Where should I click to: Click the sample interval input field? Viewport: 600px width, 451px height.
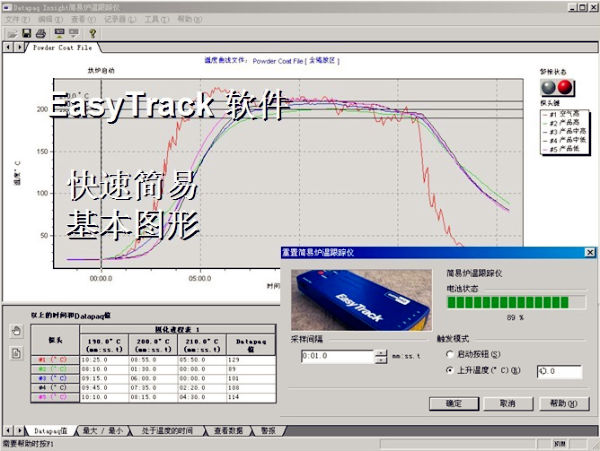coord(336,355)
